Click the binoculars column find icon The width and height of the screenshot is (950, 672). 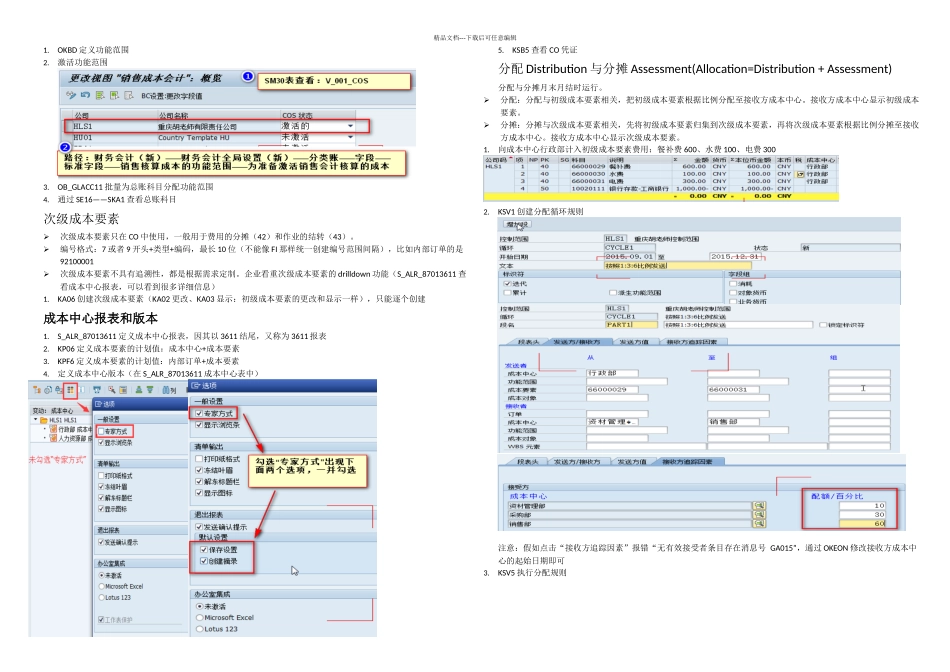pyautogui.click(x=165, y=390)
